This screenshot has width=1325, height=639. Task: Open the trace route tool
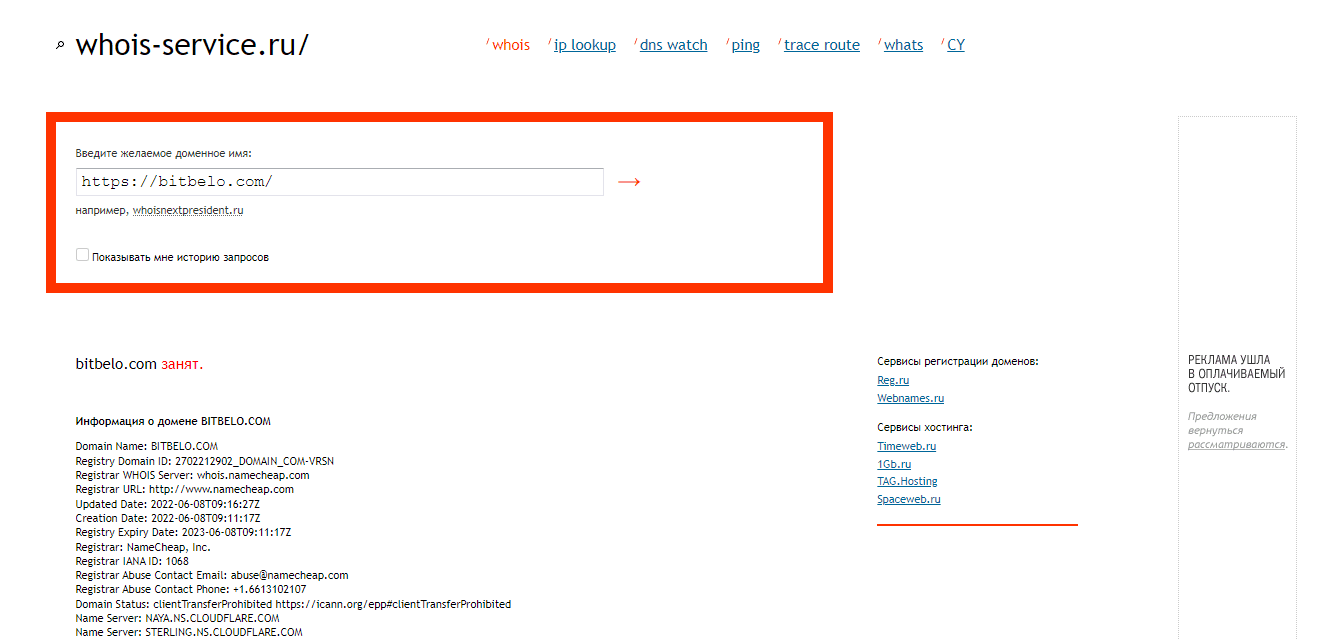[x=821, y=45]
